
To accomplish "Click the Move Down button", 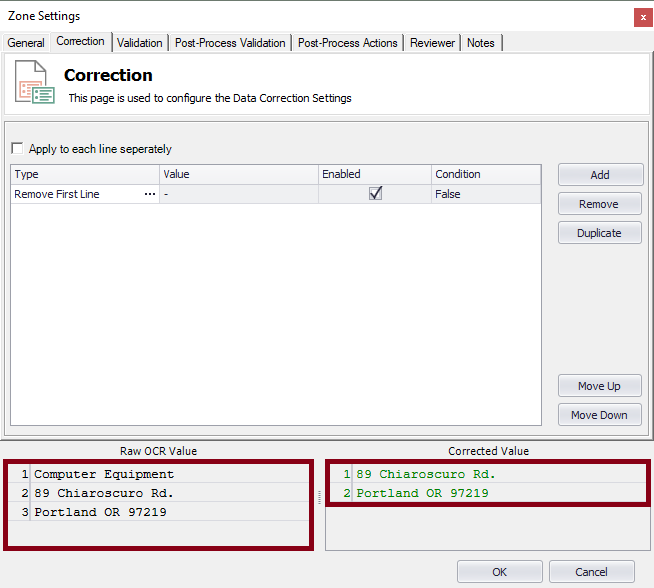I will tap(599, 415).
